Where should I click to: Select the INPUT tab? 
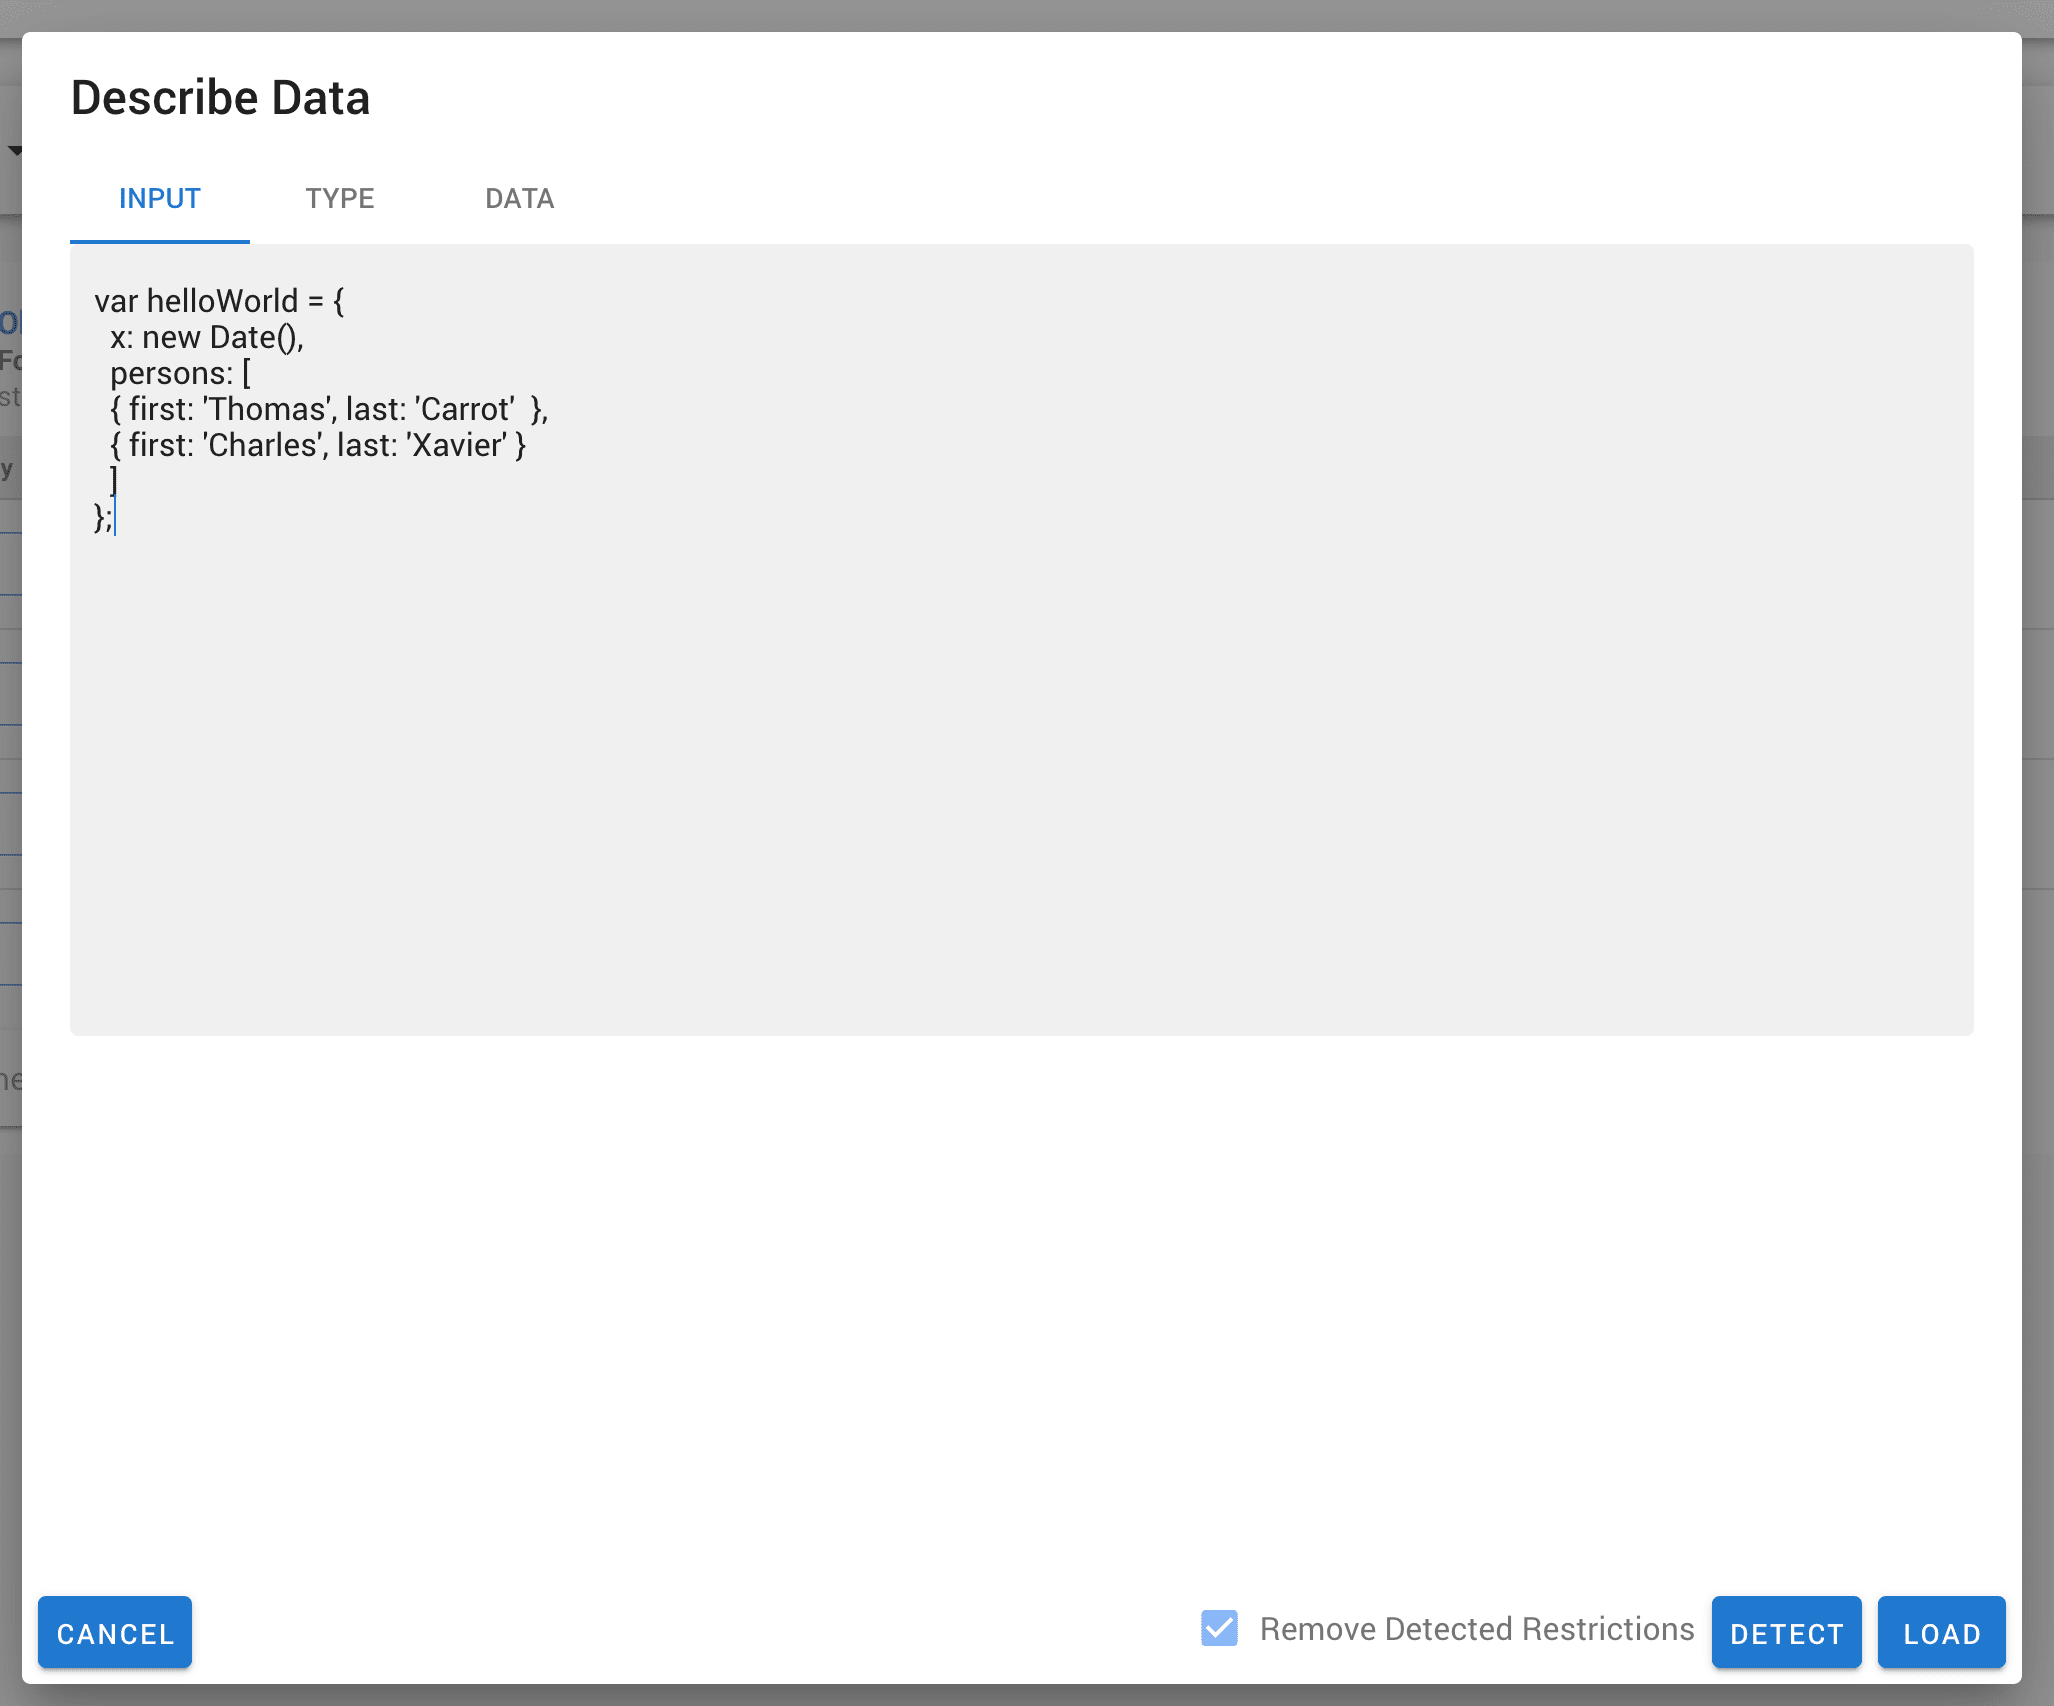coord(159,199)
